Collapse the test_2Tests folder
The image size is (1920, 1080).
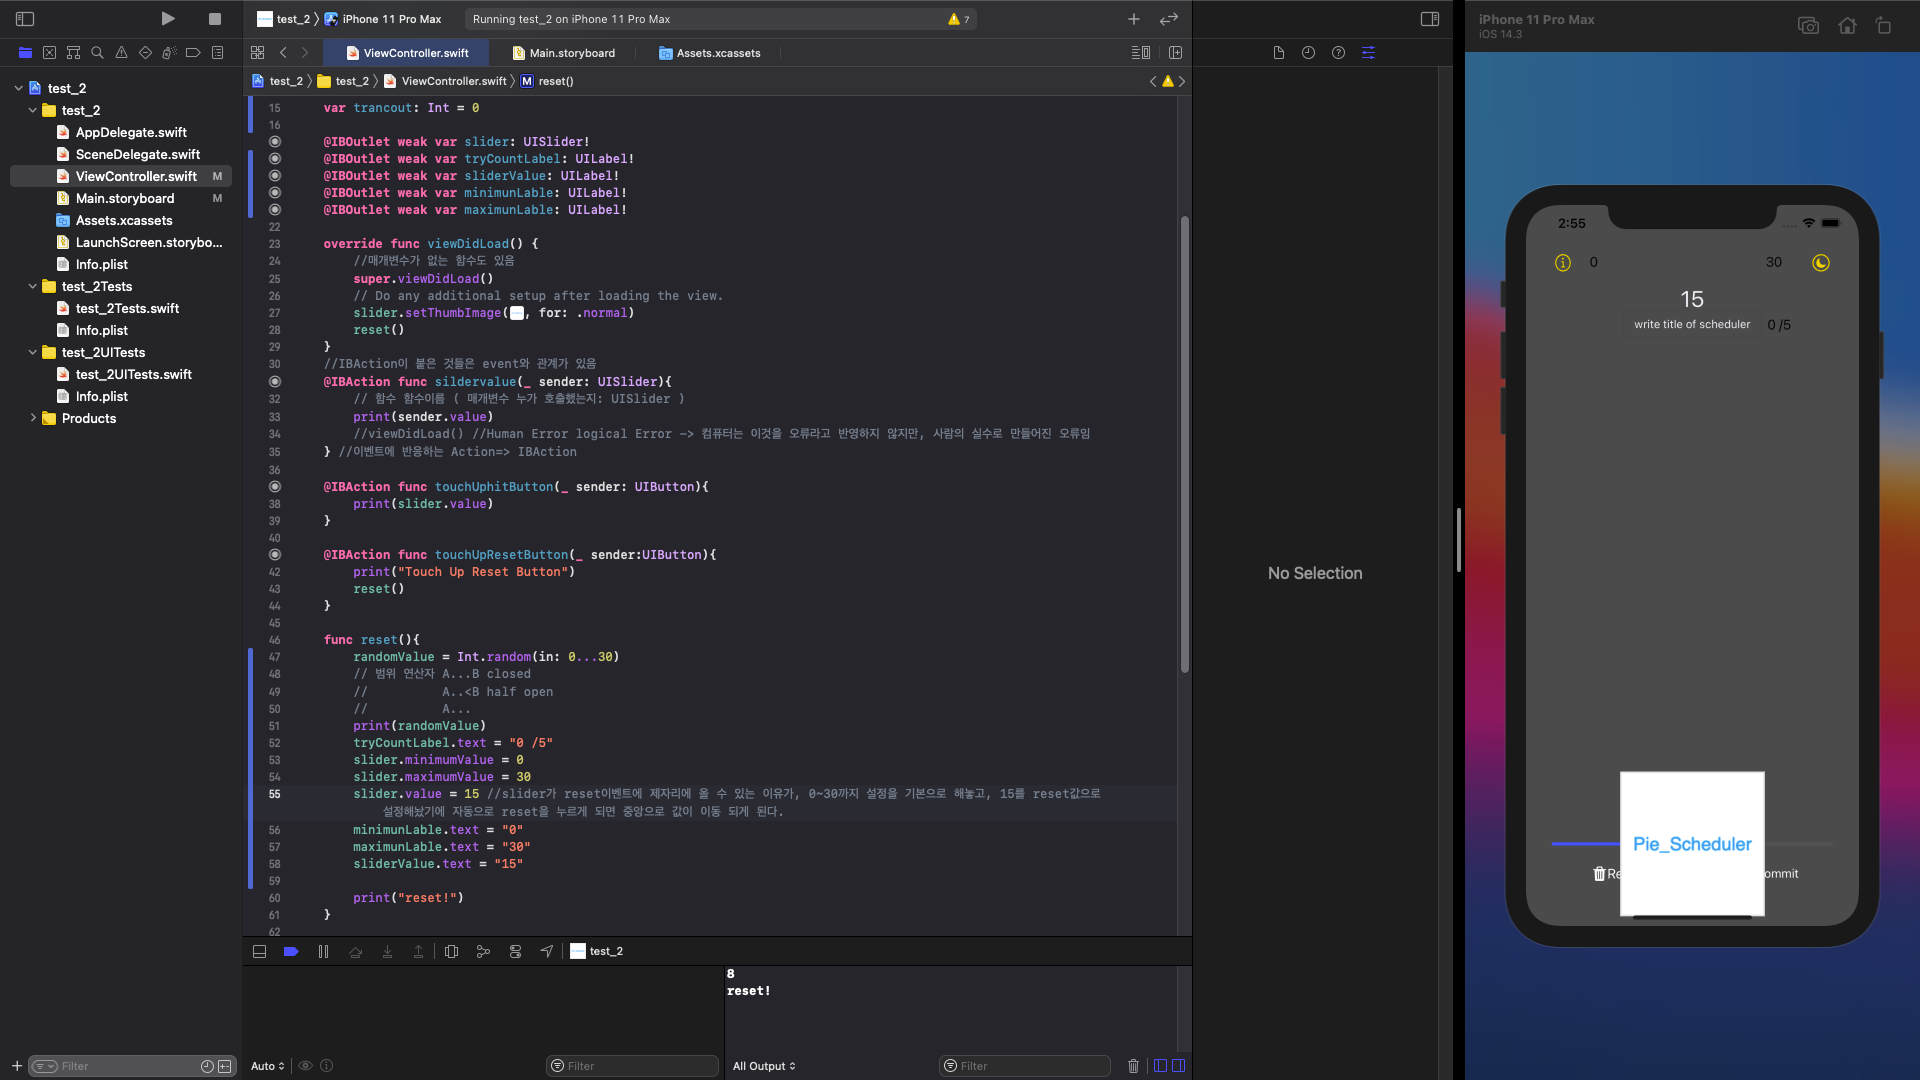pos(33,287)
